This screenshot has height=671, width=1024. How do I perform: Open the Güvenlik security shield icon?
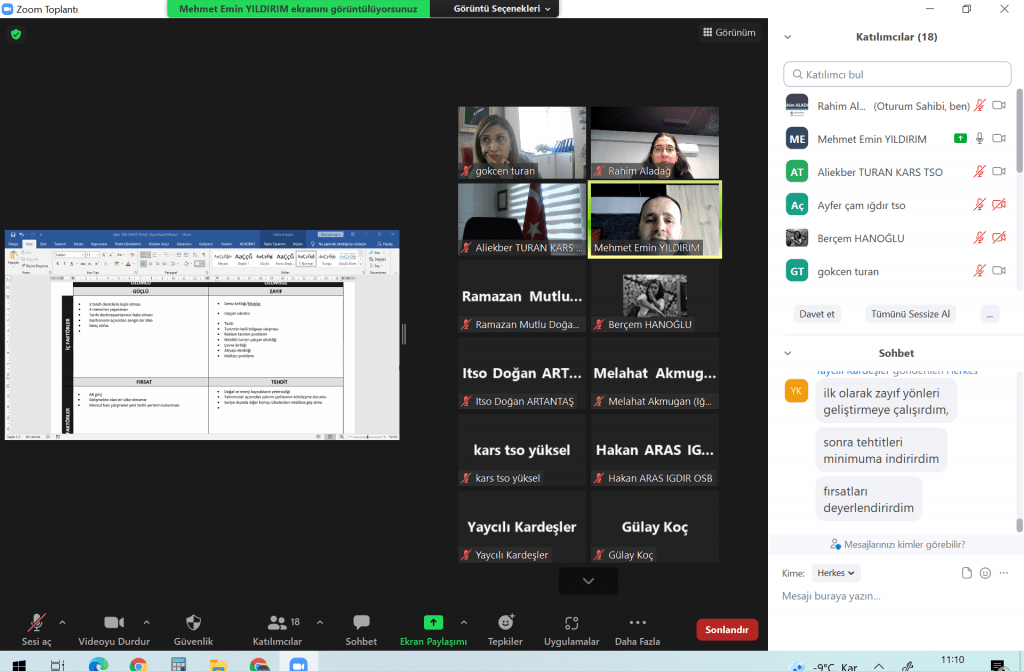pos(193,623)
